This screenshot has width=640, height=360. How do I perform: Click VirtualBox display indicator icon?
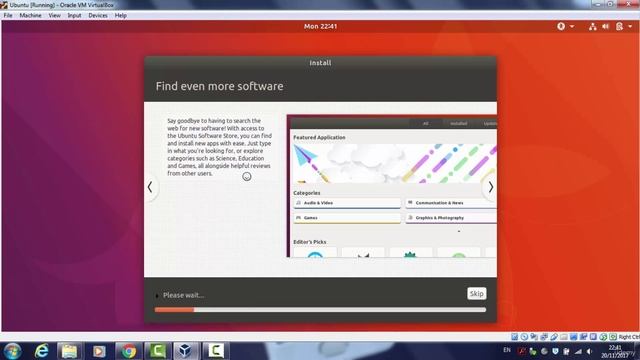(573, 337)
